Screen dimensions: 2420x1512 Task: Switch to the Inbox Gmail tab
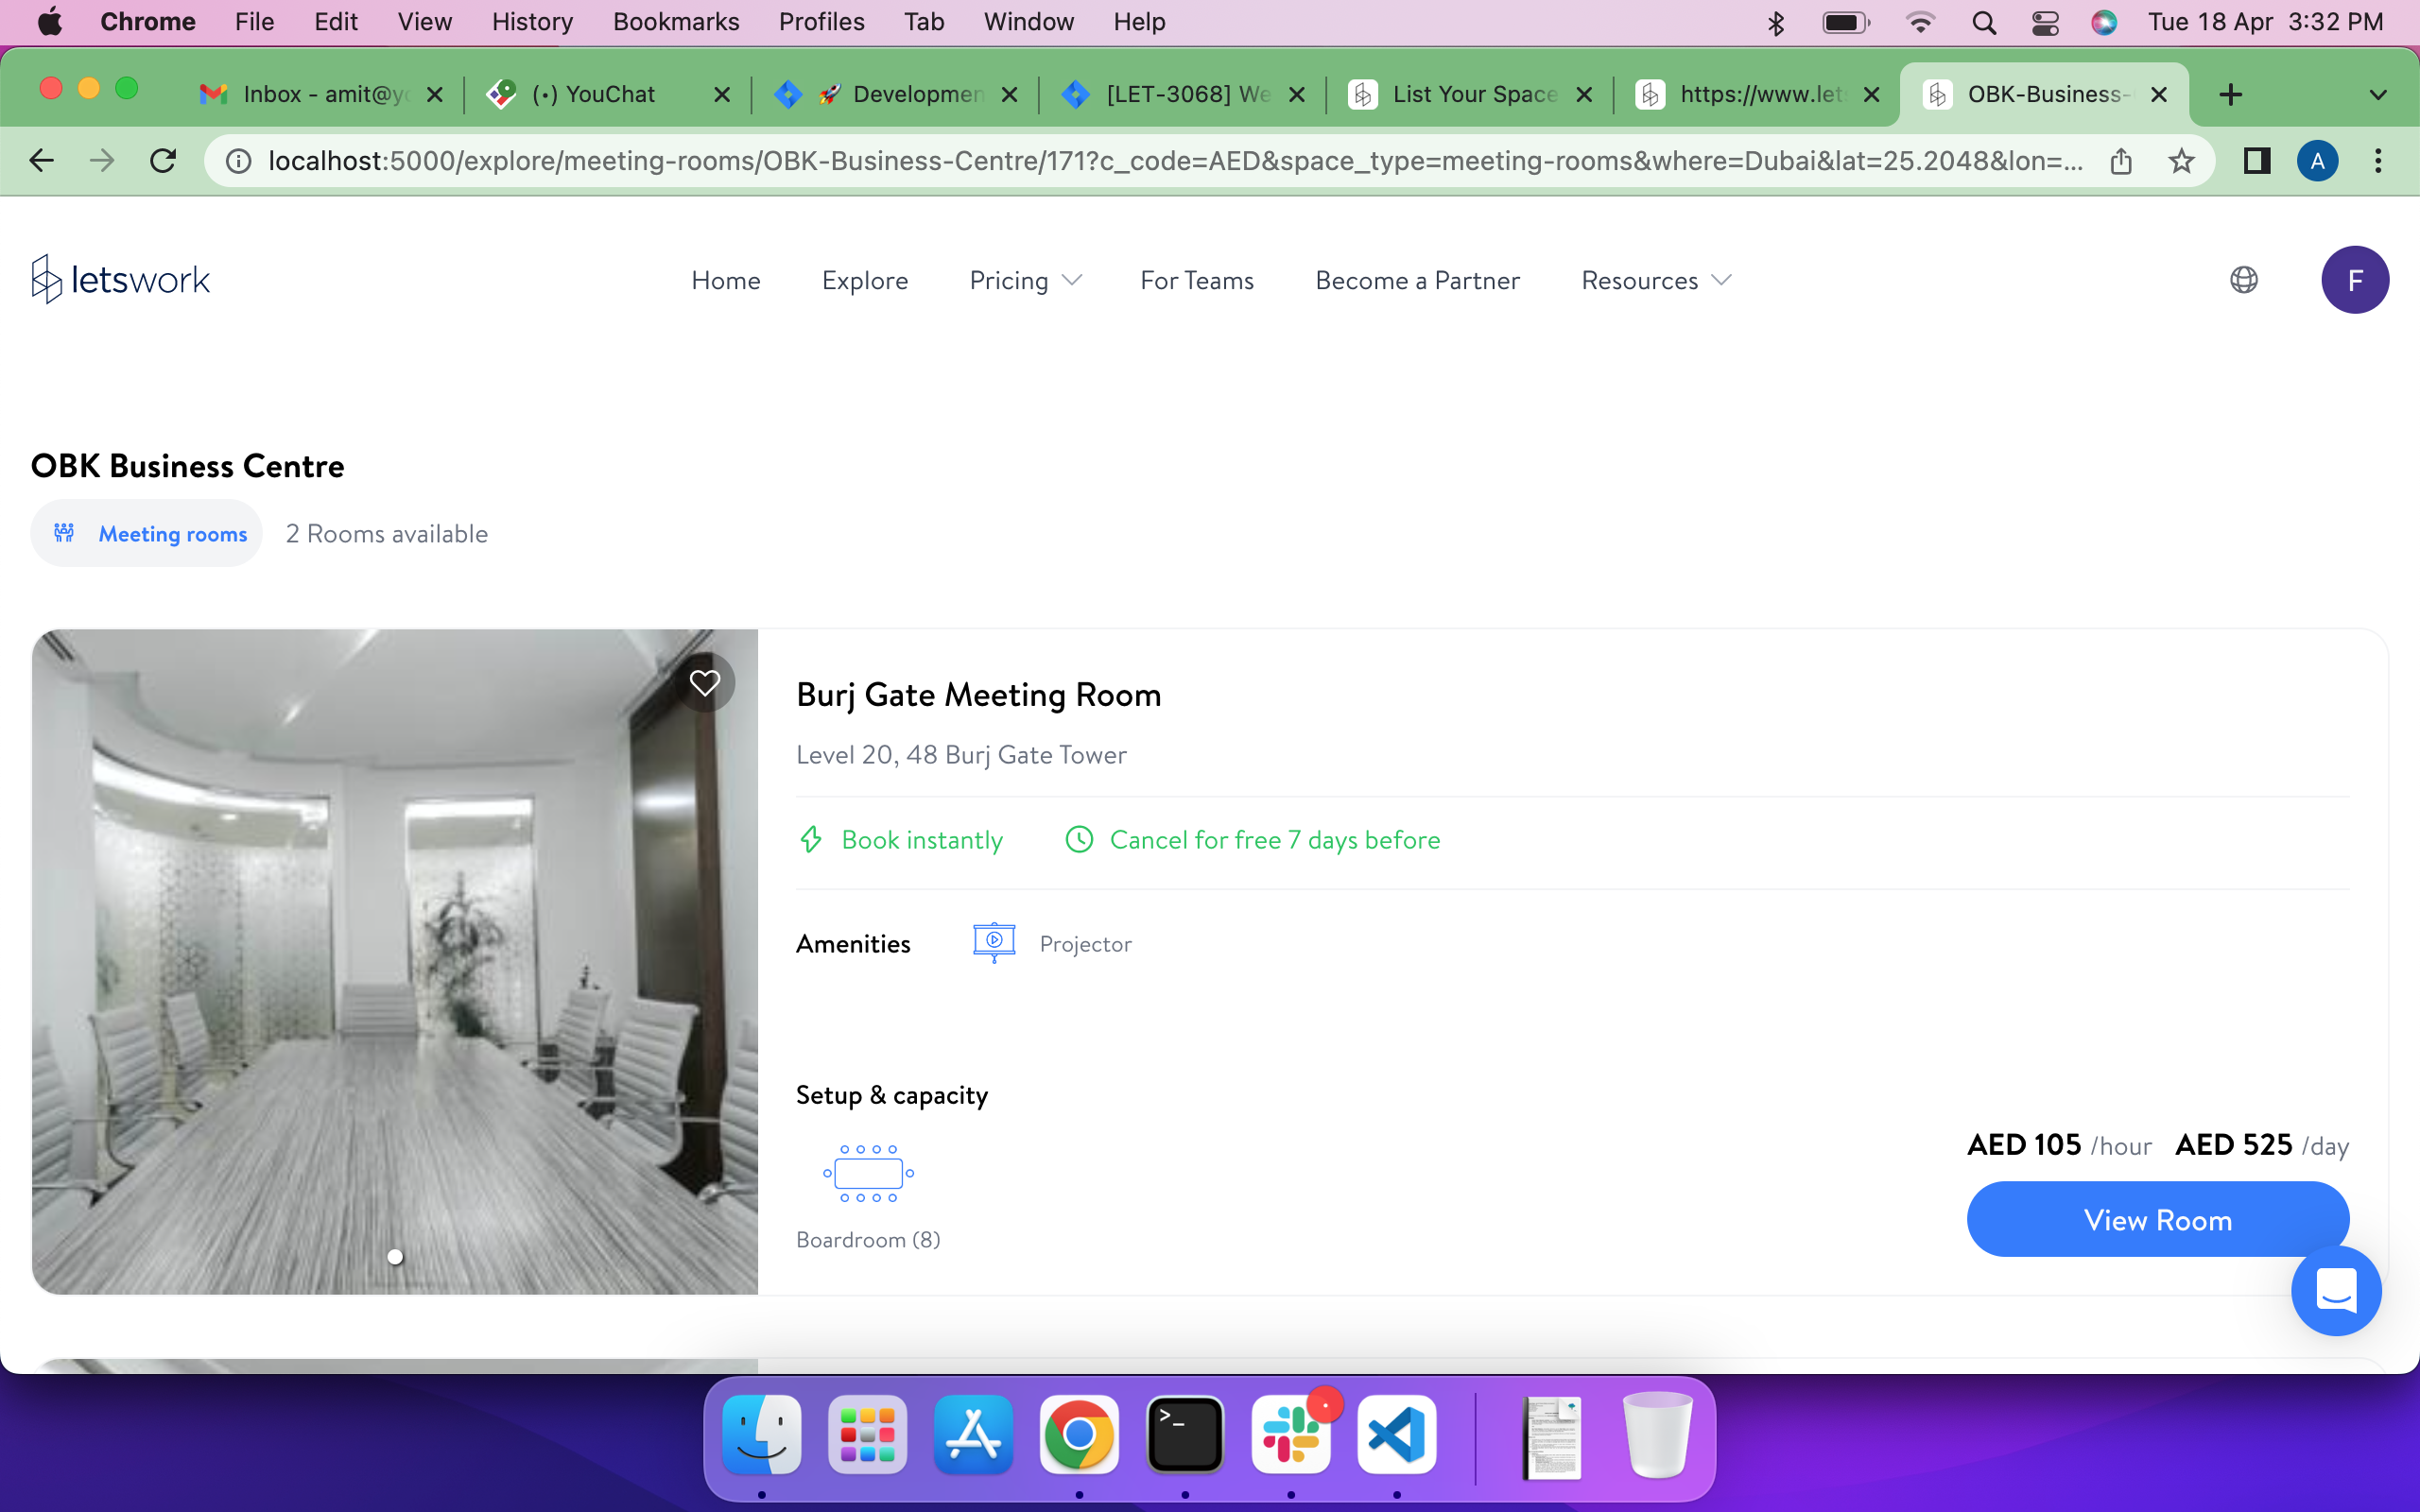tap(320, 94)
